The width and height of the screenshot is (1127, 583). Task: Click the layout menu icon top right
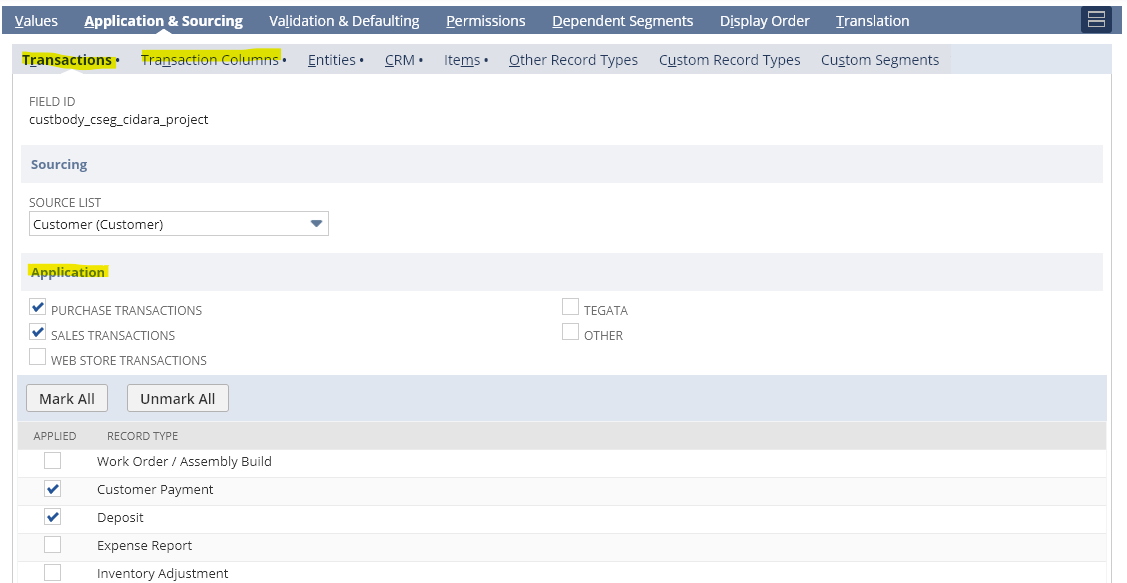point(1096,18)
